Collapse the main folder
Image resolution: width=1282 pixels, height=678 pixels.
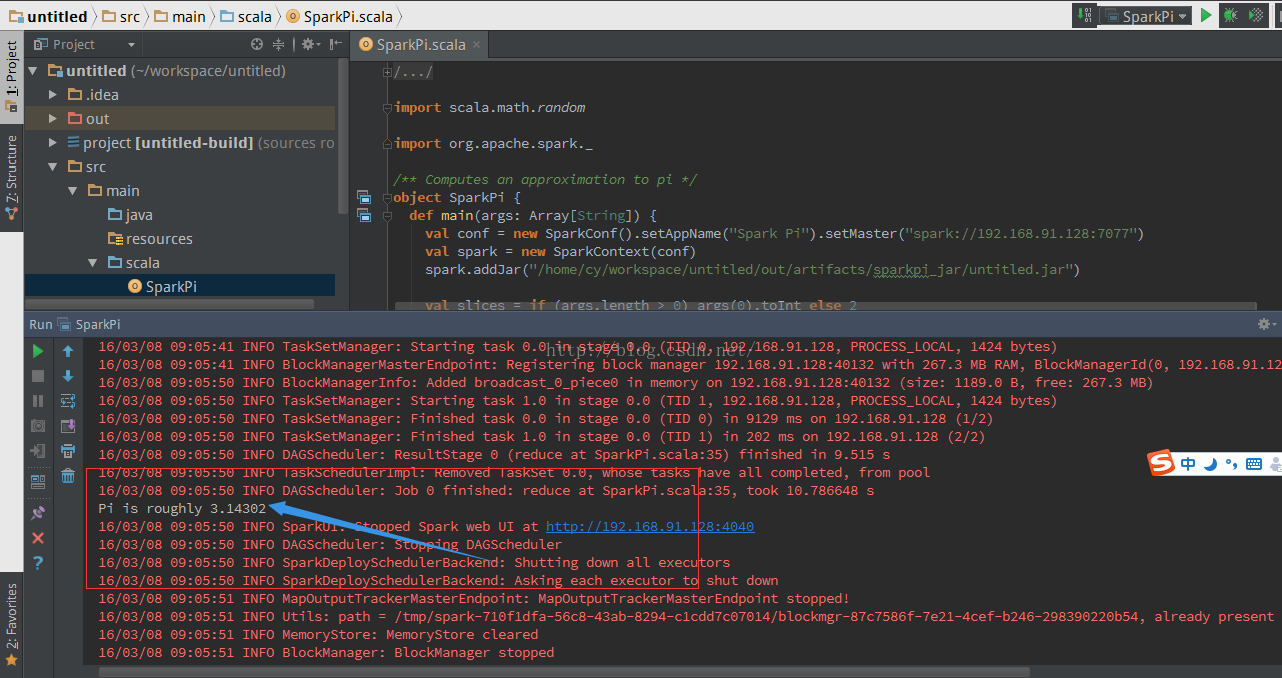(x=72, y=191)
